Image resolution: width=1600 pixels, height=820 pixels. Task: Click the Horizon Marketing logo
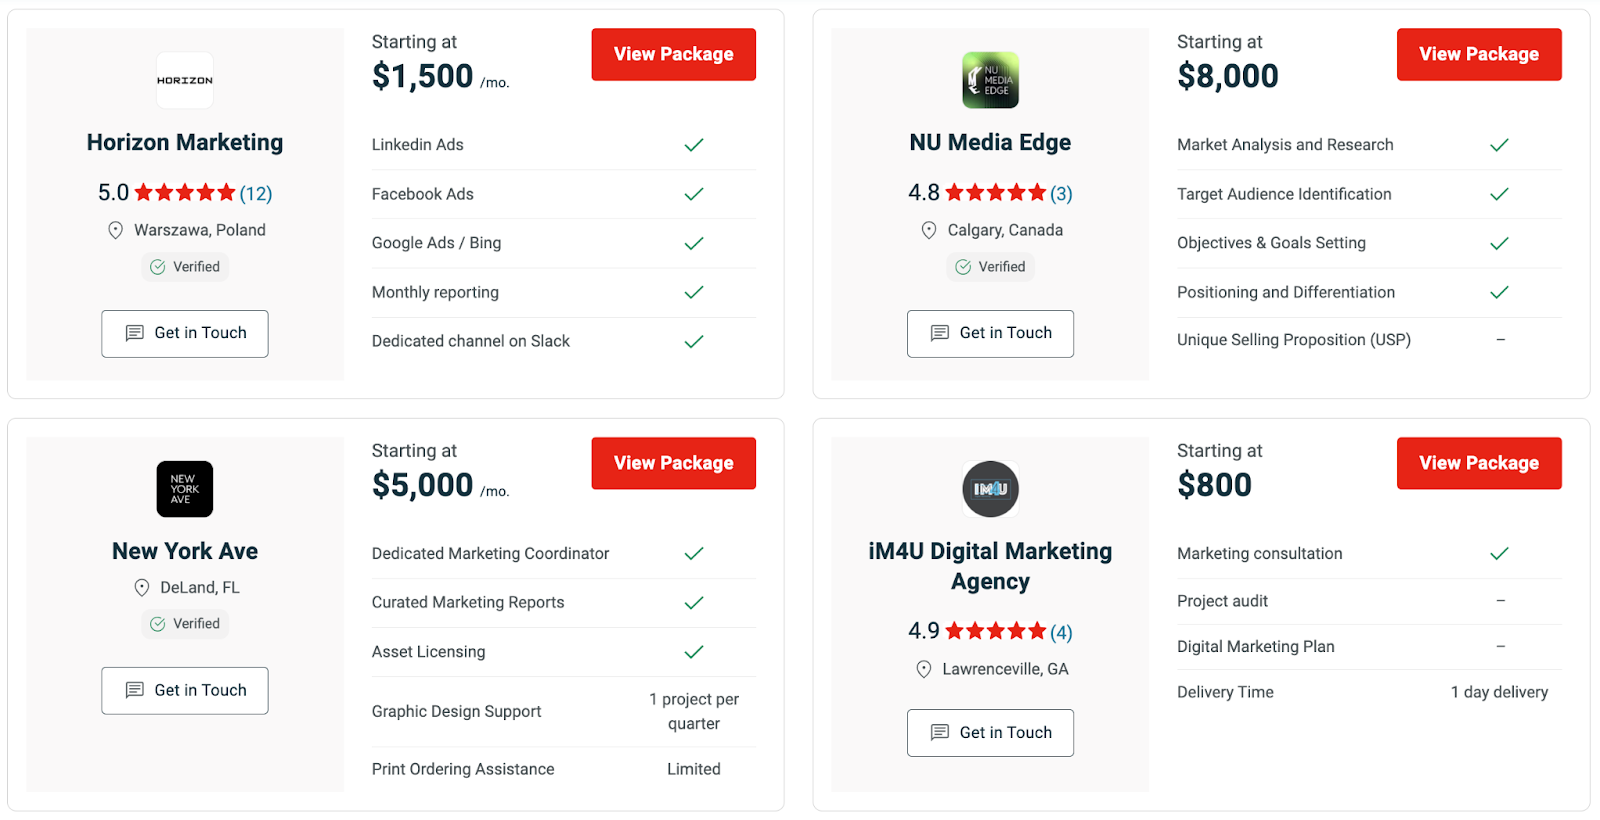click(x=184, y=80)
